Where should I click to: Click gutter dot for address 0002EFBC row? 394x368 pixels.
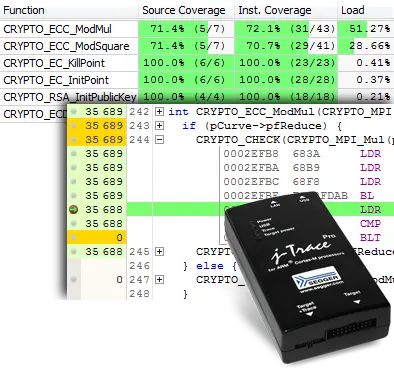[x=74, y=182]
